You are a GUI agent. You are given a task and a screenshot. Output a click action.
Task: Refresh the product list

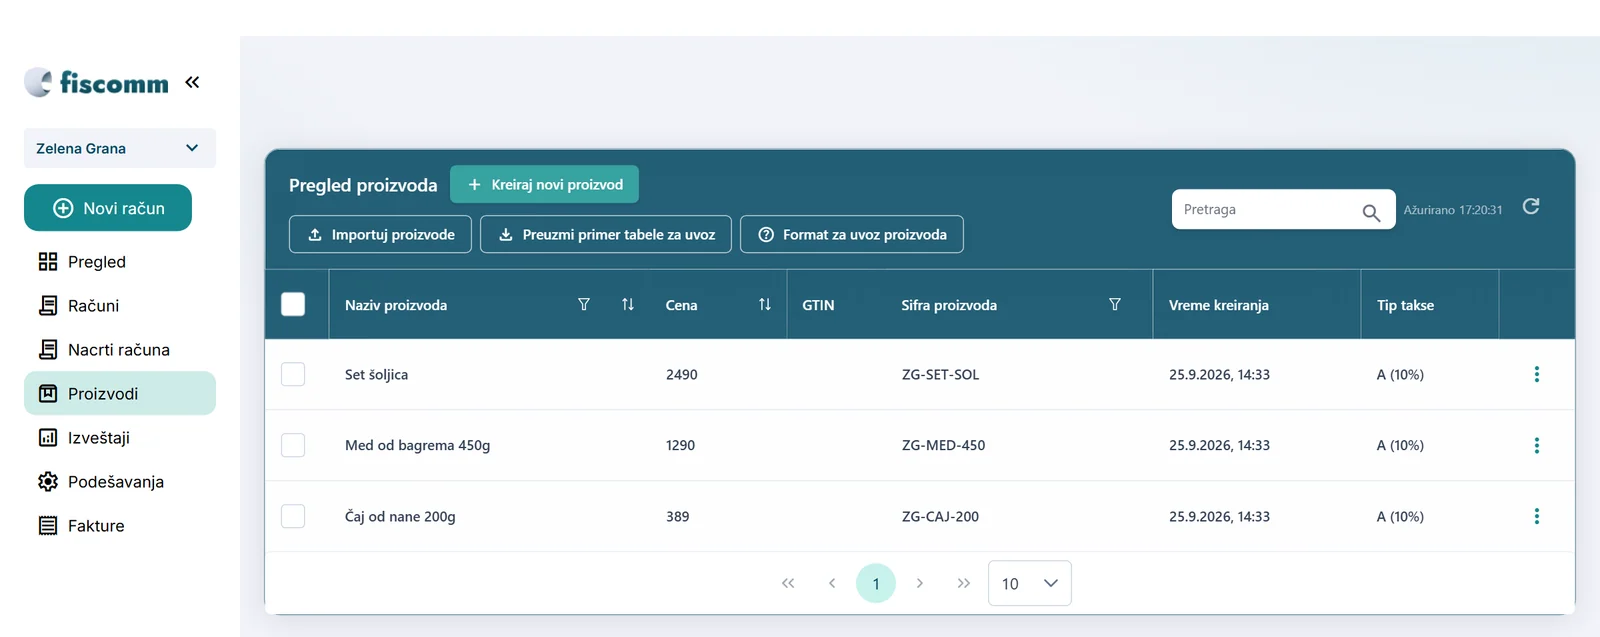[1530, 206]
